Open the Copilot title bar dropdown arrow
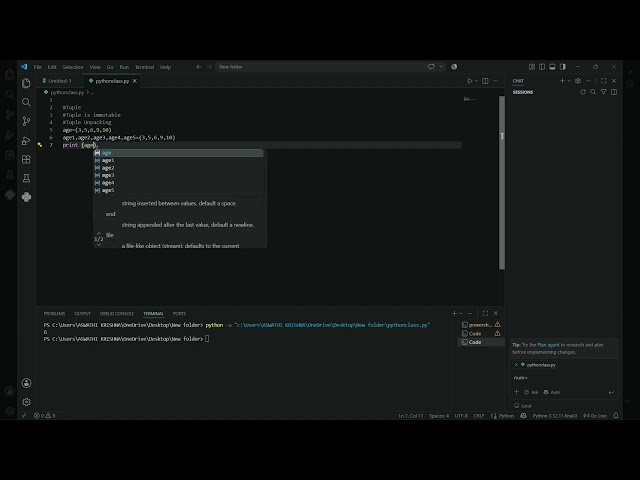The image size is (640, 480). [x=440, y=67]
